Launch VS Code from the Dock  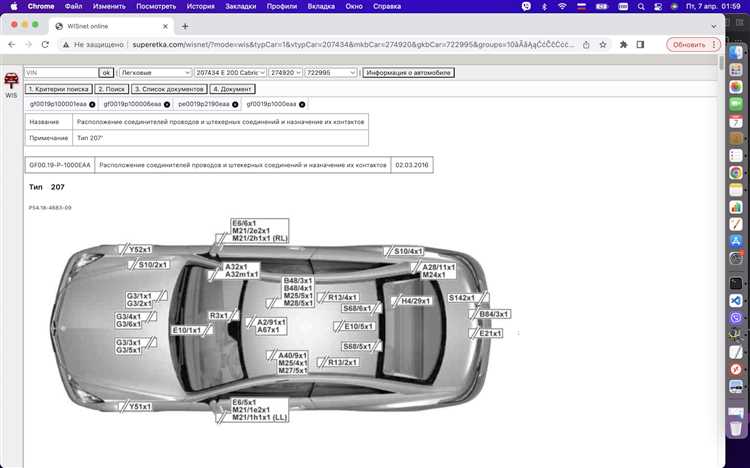pyautogui.click(x=736, y=300)
